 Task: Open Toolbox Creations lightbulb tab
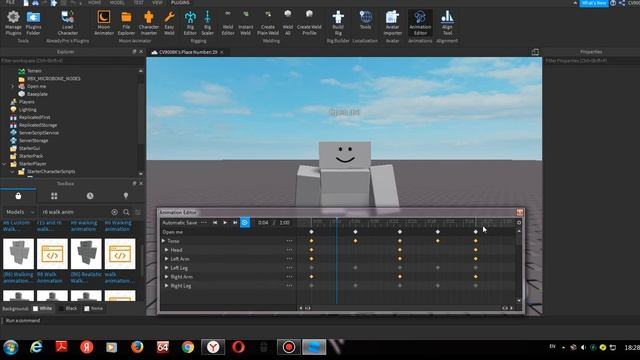pyautogui.click(x=126, y=196)
